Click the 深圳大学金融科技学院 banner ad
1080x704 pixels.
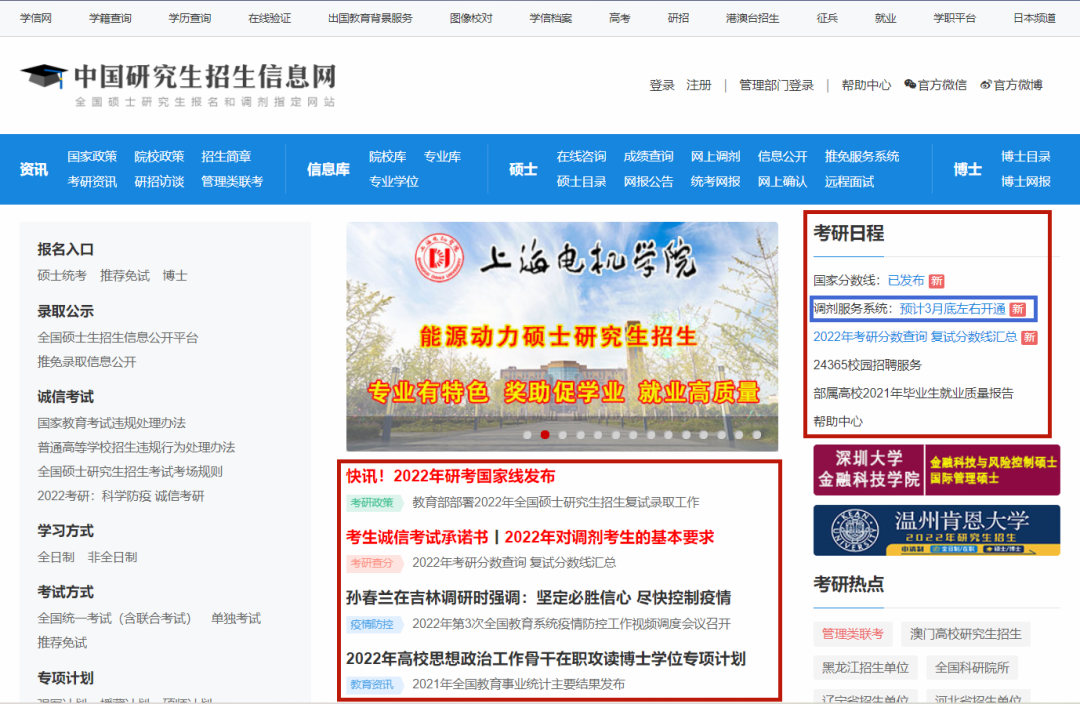point(934,468)
